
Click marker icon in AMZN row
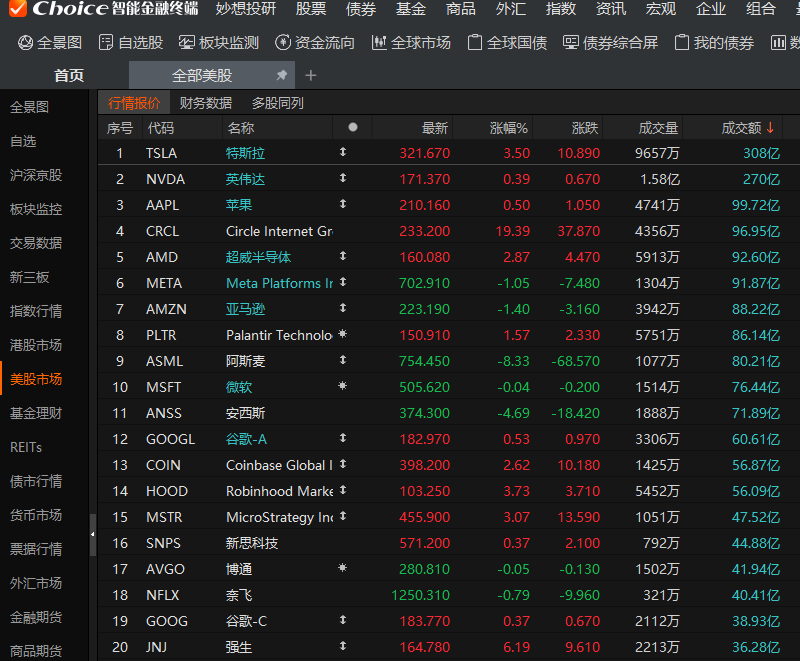coord(343,308)
